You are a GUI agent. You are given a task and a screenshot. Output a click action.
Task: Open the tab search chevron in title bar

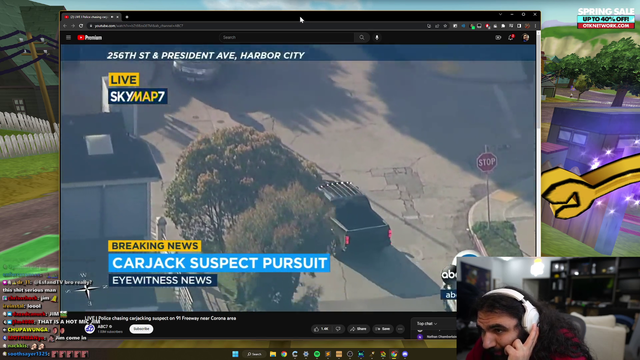pyautogui.click(x=500, y=14)
